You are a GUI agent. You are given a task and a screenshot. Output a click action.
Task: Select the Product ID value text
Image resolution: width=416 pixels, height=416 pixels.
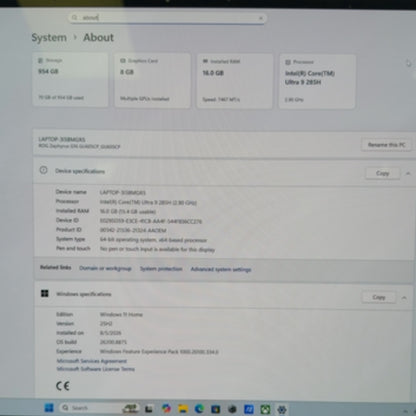133,230
